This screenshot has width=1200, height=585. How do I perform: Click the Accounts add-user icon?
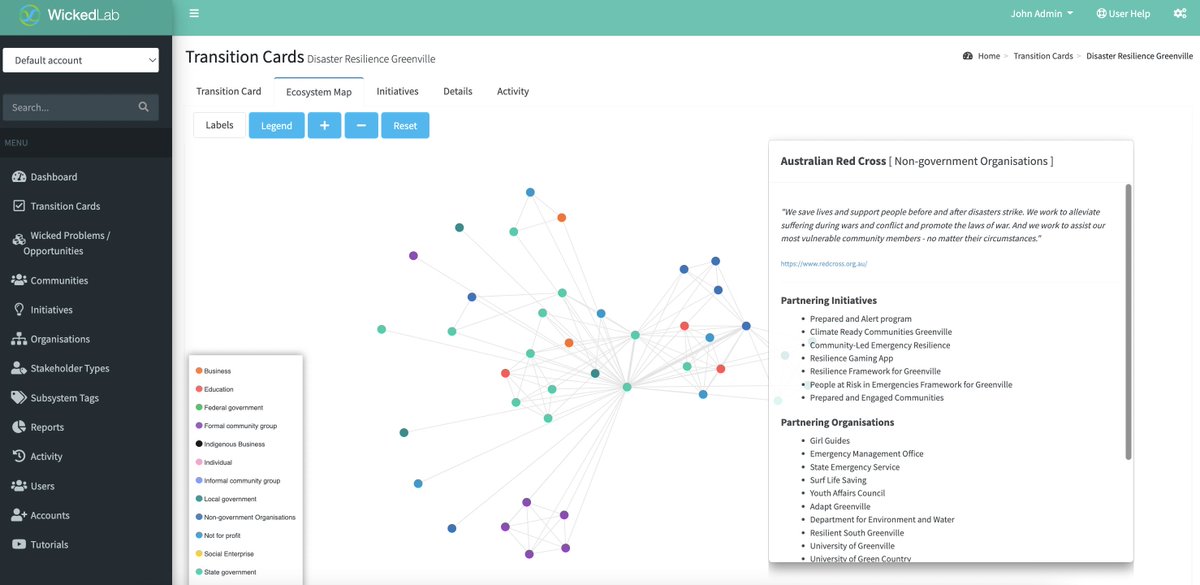(19, 515)
